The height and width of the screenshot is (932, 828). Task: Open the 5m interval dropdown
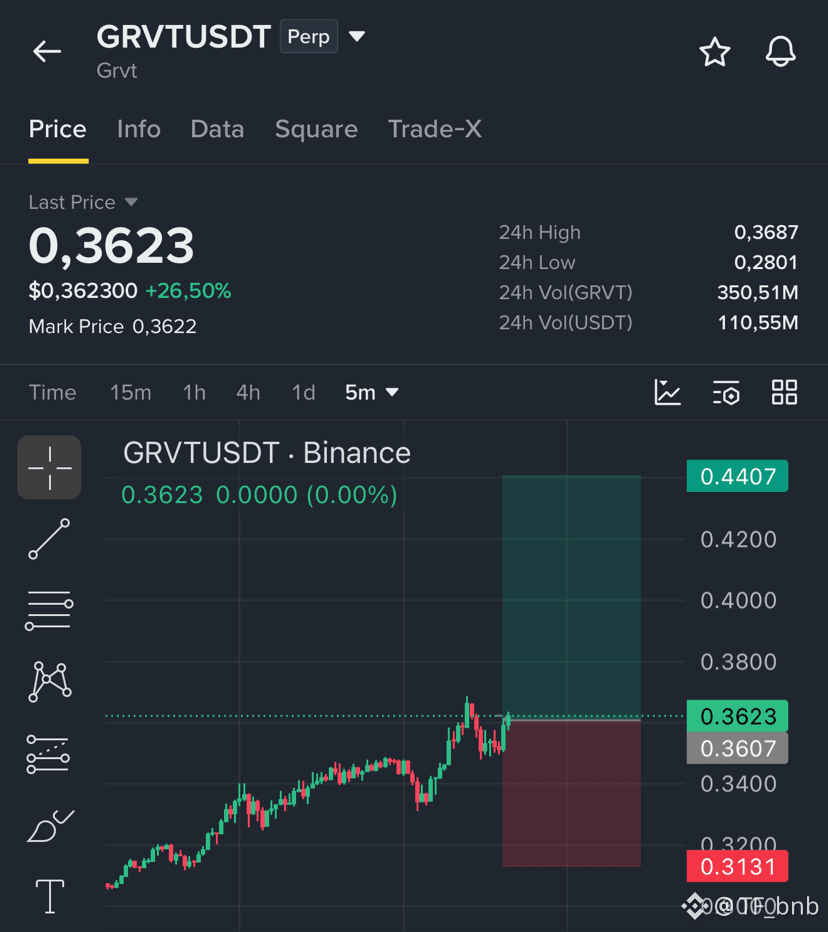[x=372, y=392]
